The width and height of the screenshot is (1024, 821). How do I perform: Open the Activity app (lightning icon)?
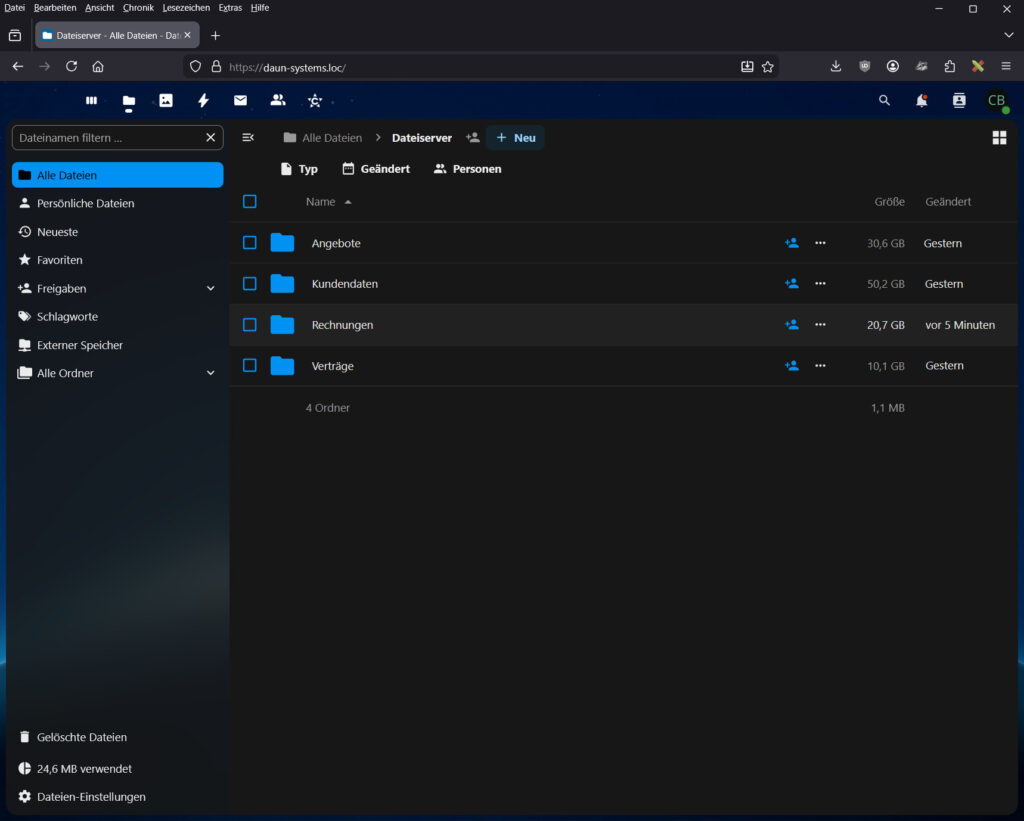pos(204,100)
